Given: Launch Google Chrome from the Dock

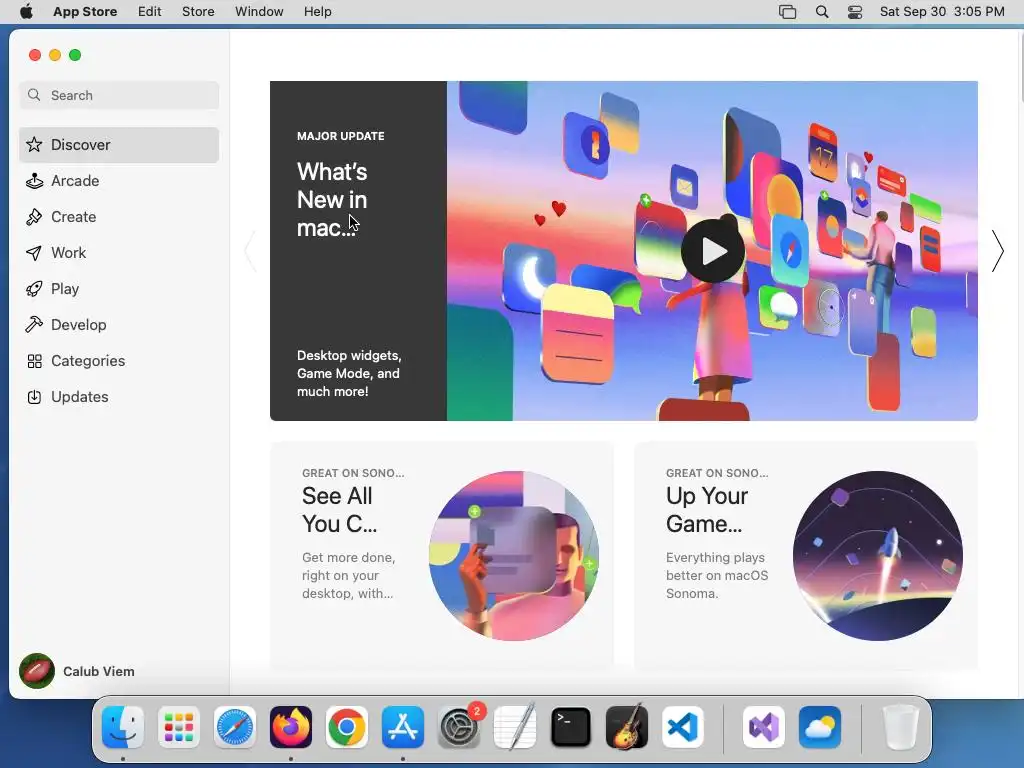Looking at the screenshot, I should 347,727.
